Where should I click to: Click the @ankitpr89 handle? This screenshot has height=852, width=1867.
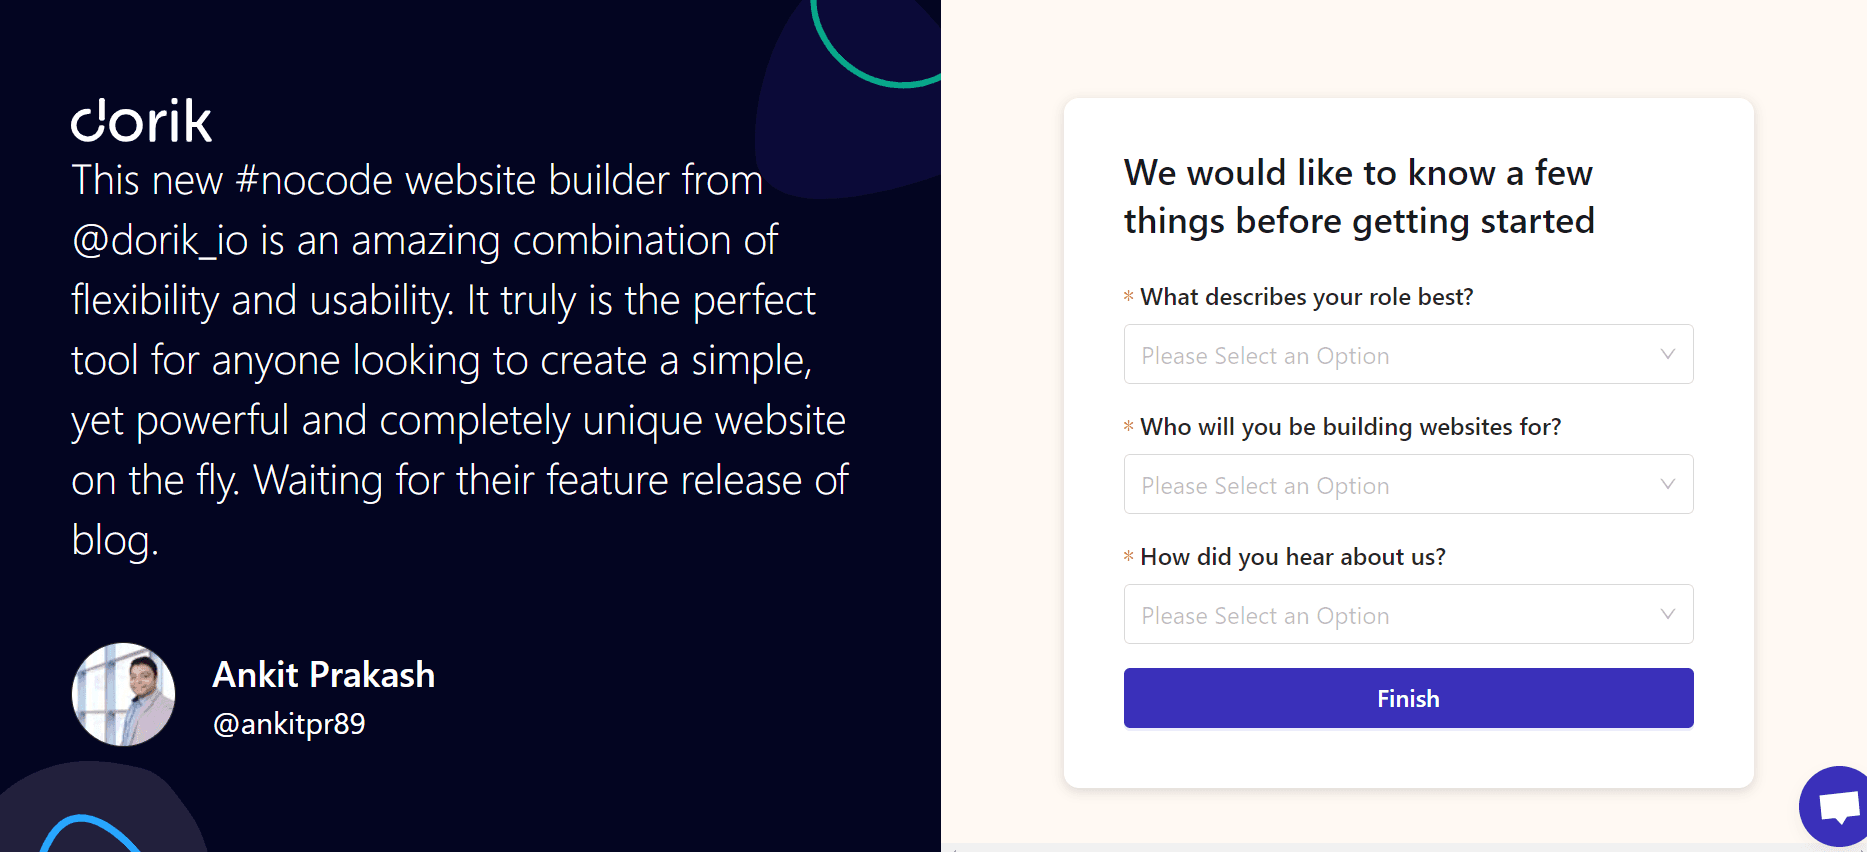(x=289, y=723)
